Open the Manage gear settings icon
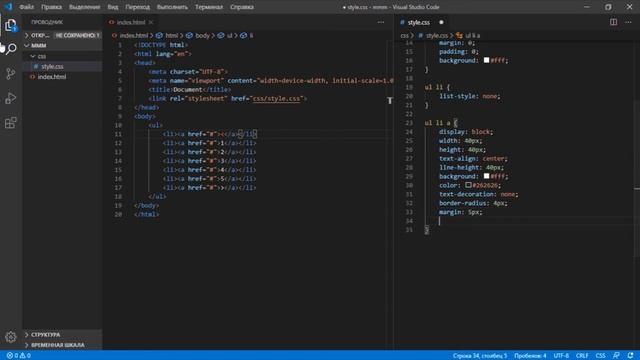Viewport: 640px width, 360px height. pyautogui.click(x=11, y=336)
